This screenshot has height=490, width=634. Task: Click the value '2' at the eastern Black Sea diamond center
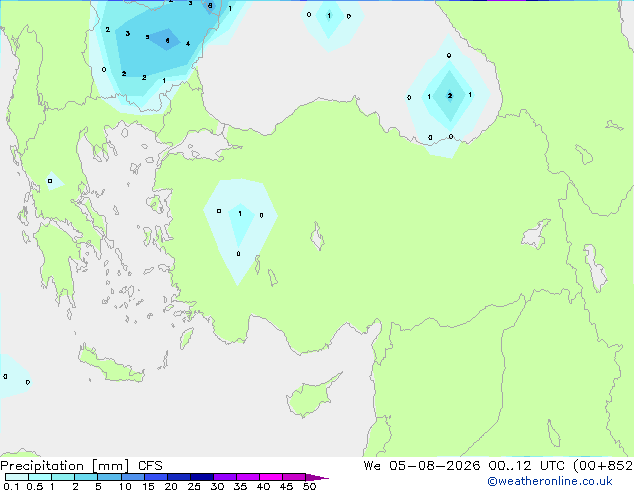pos(450,95)
